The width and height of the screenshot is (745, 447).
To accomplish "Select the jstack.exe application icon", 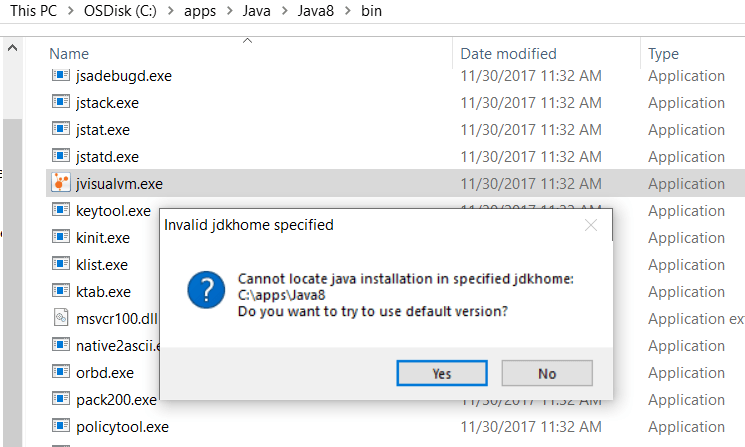I will point(61,103).
